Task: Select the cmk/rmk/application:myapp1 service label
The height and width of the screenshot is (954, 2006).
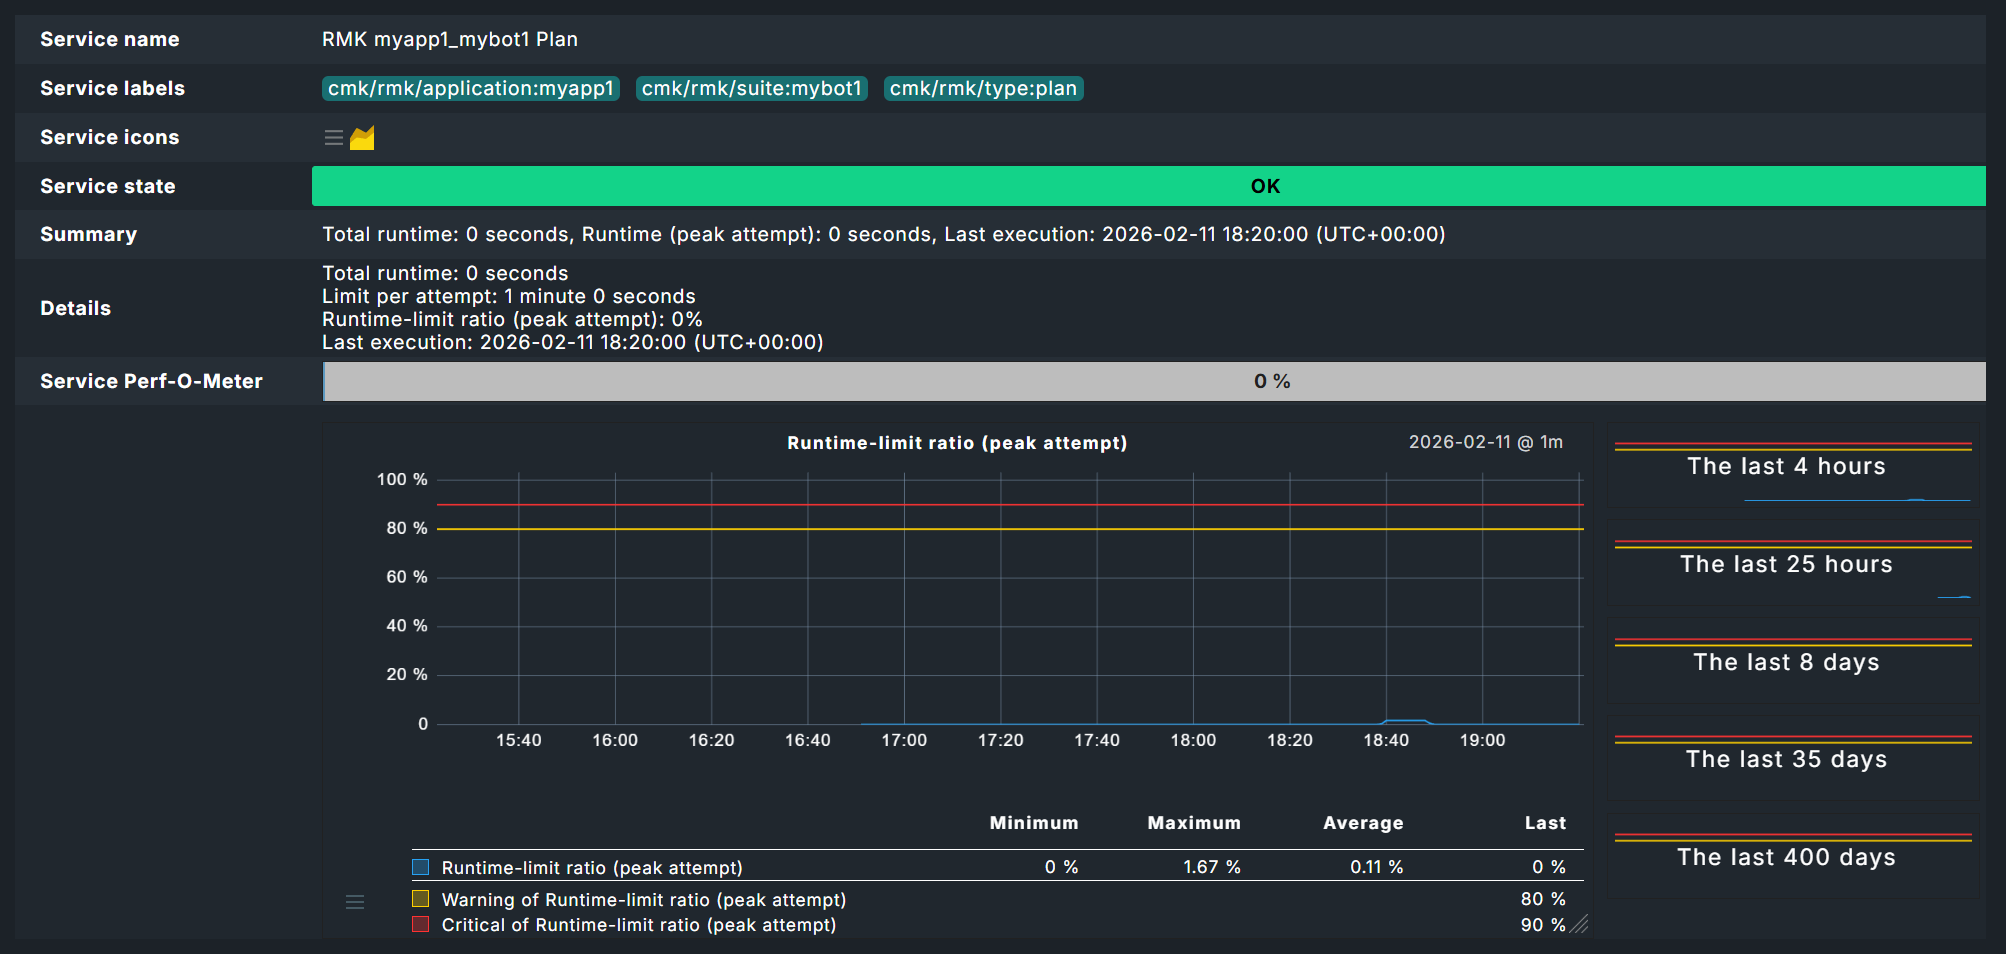Action: pos(470,88)
